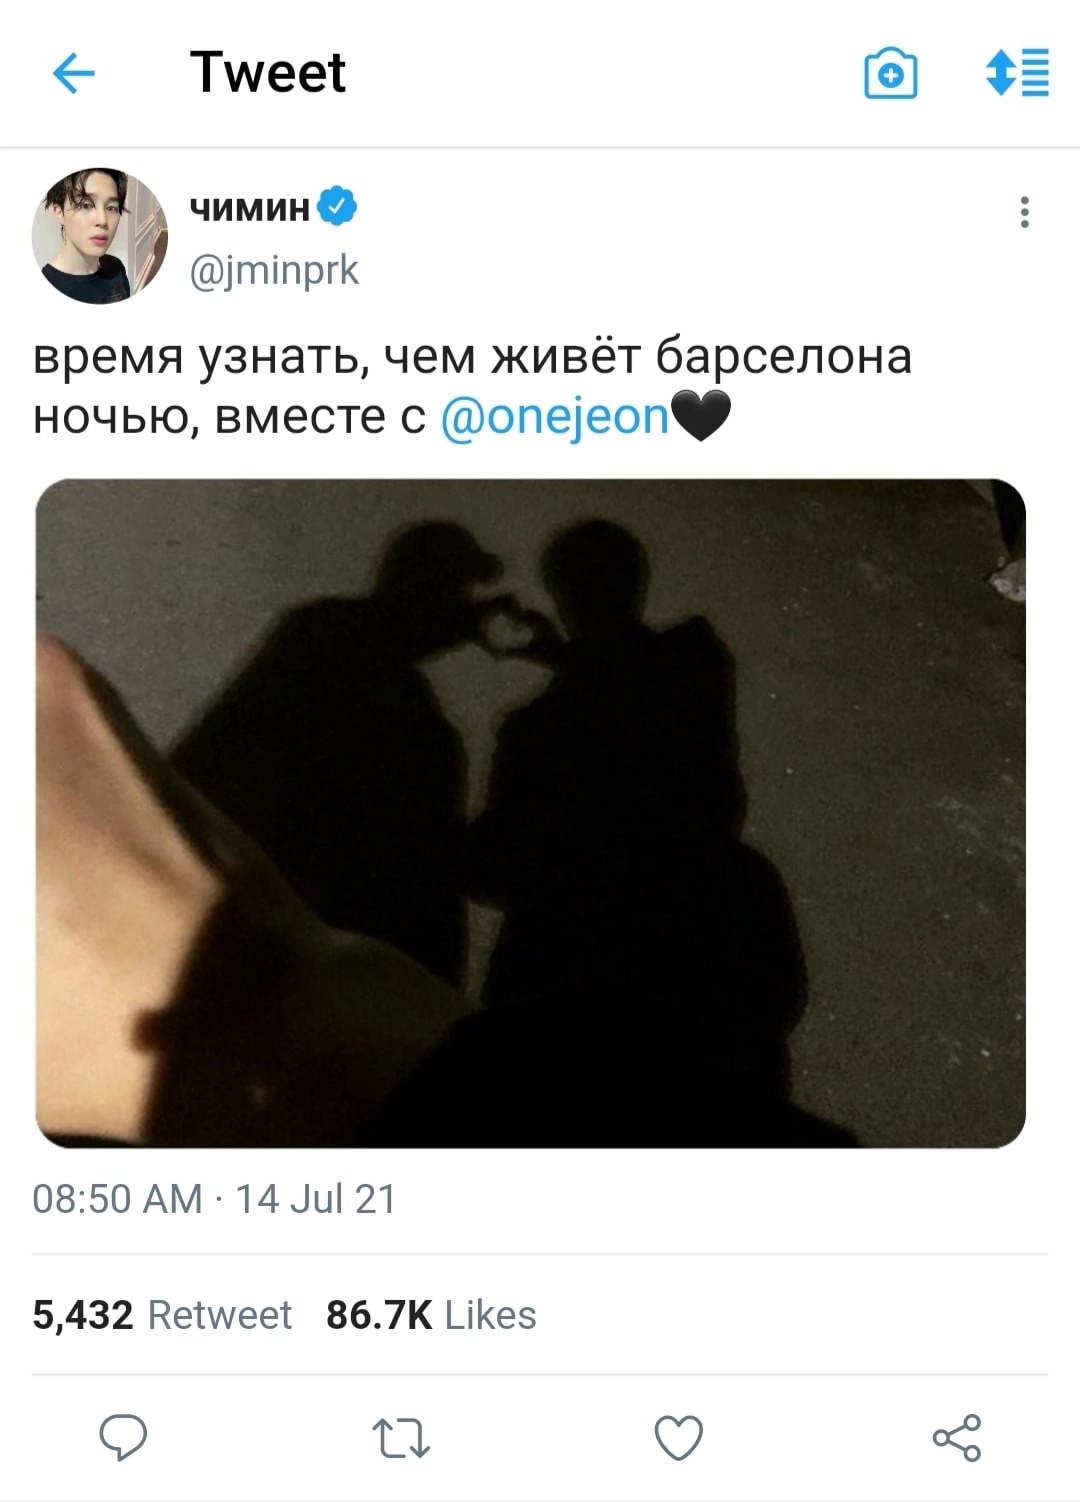
Task: Tap the sort replies icon
Action: [1017, 73]
